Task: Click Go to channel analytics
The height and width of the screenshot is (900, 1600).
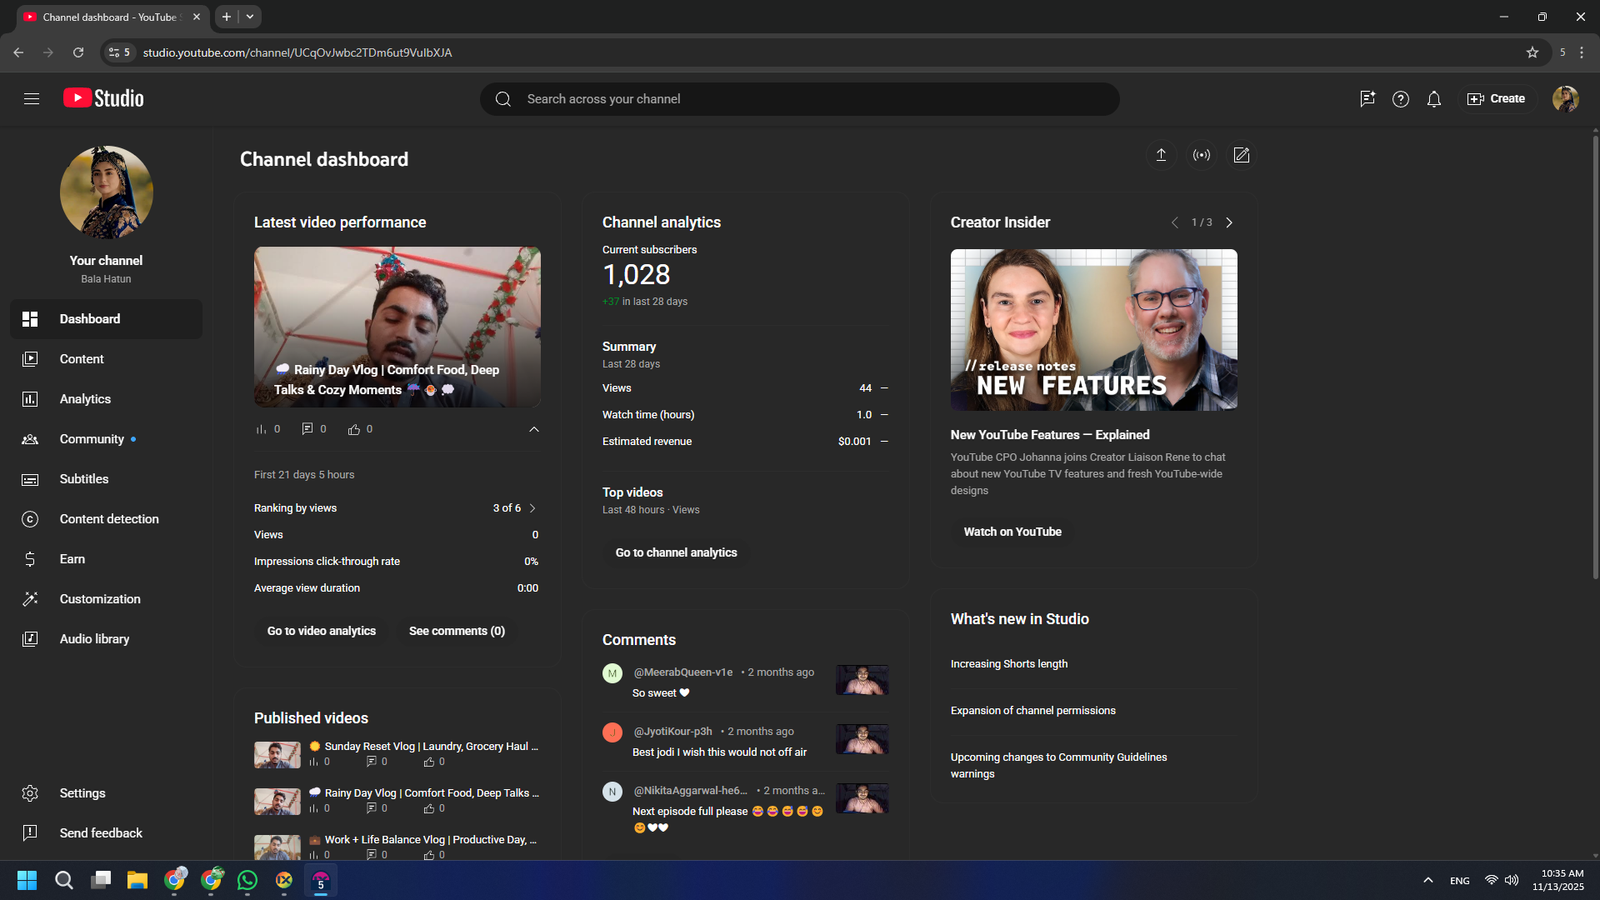Action: click(x=676, y=553)
